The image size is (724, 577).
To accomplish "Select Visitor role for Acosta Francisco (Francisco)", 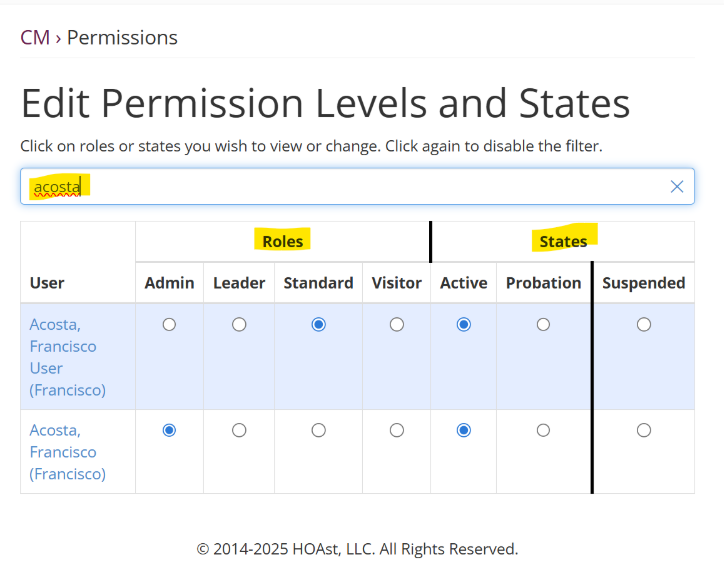I will pyautogui.click(x=397, y=430).
